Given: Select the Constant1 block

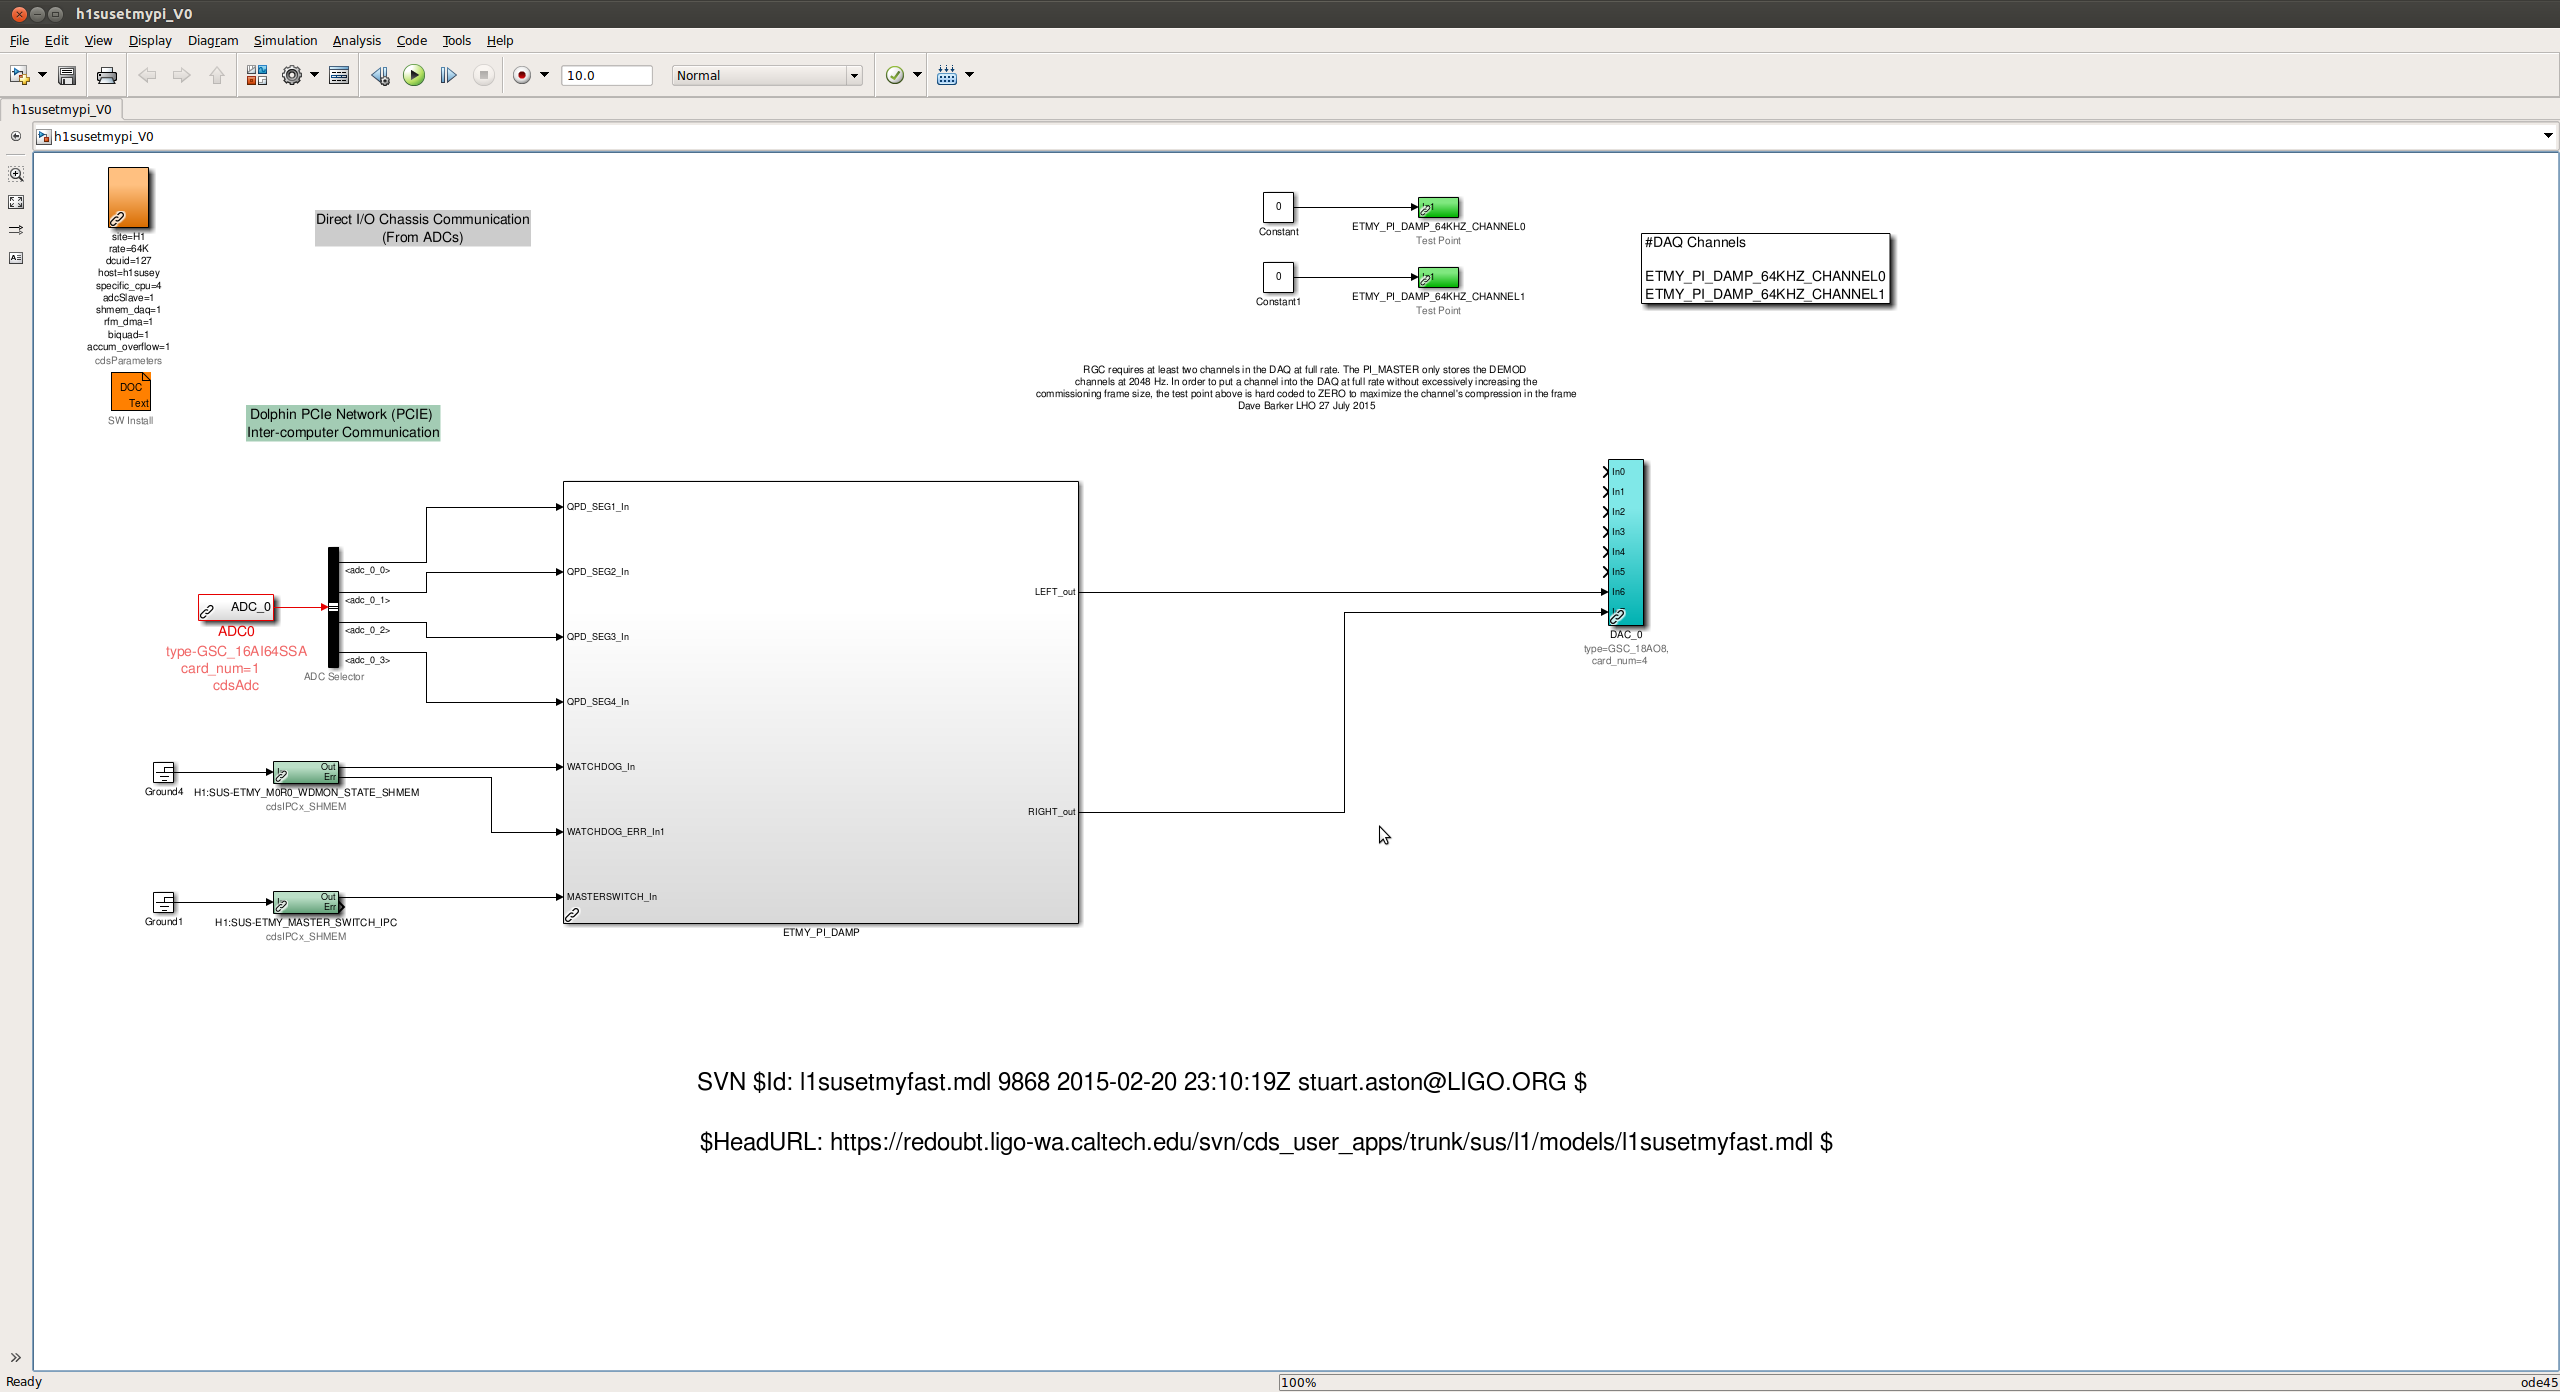Looking at the screenshot, I should 1278,277.
